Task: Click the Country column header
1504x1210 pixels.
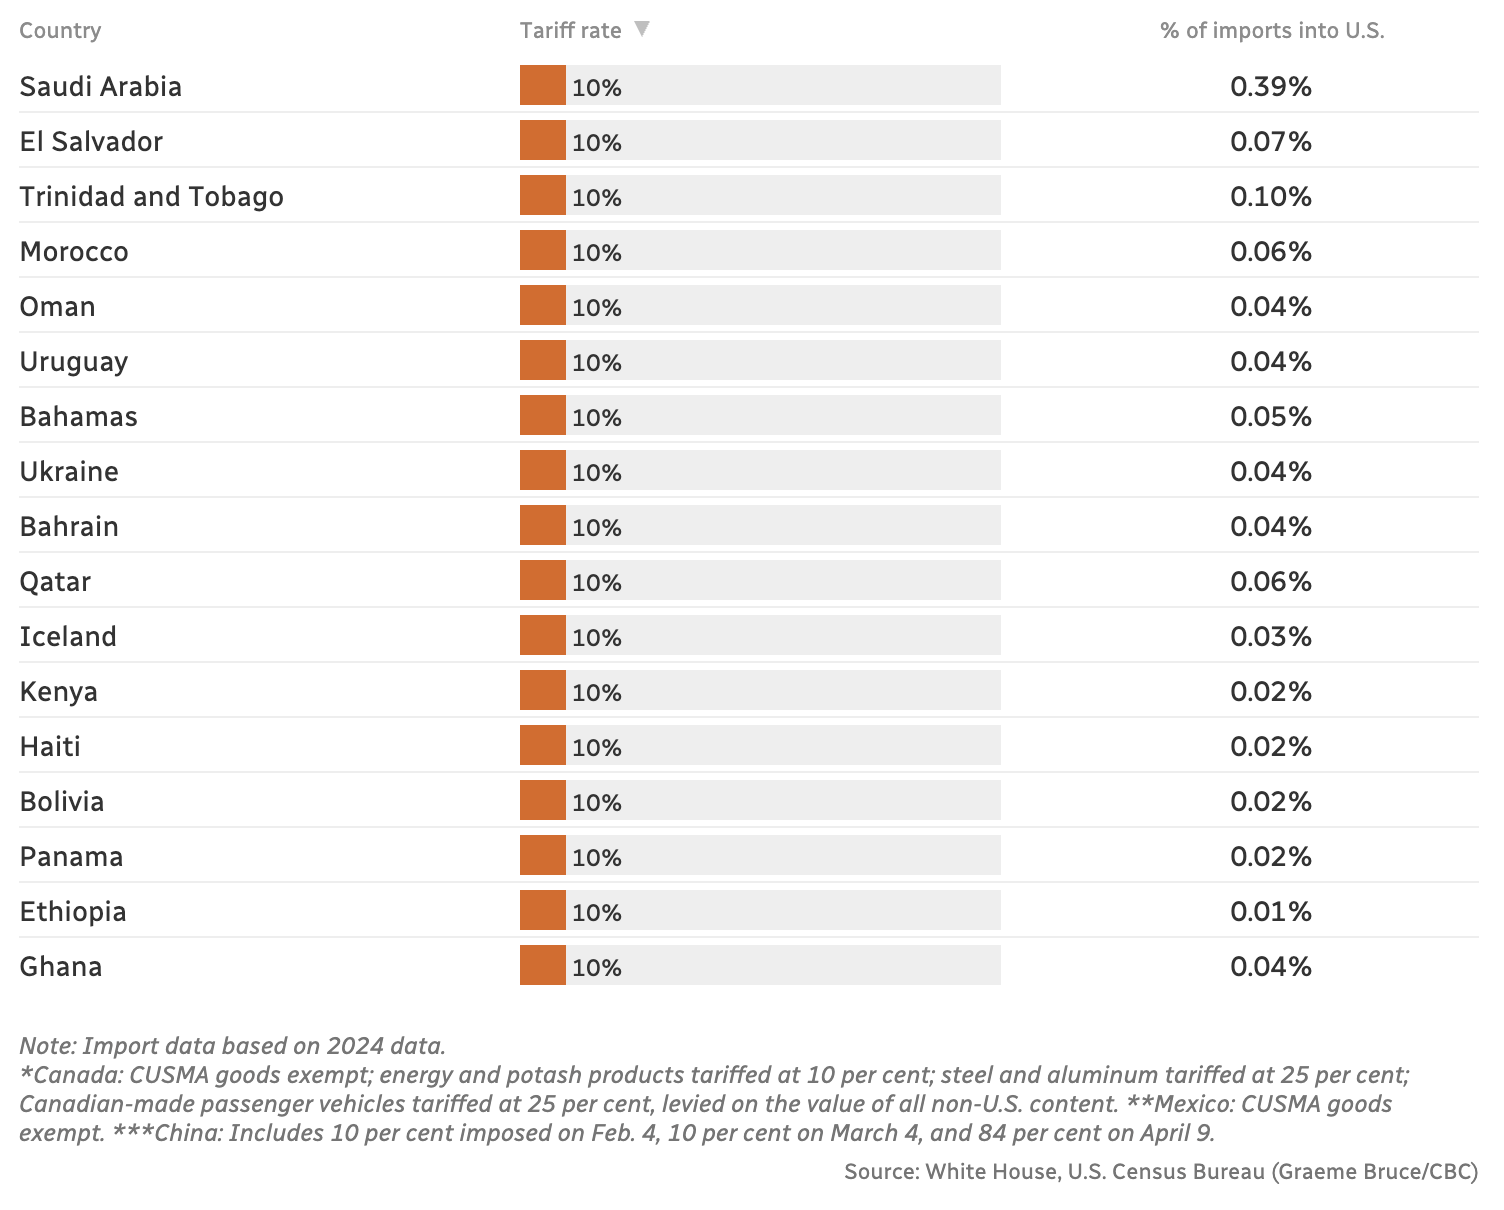Action: click(60, 30)
